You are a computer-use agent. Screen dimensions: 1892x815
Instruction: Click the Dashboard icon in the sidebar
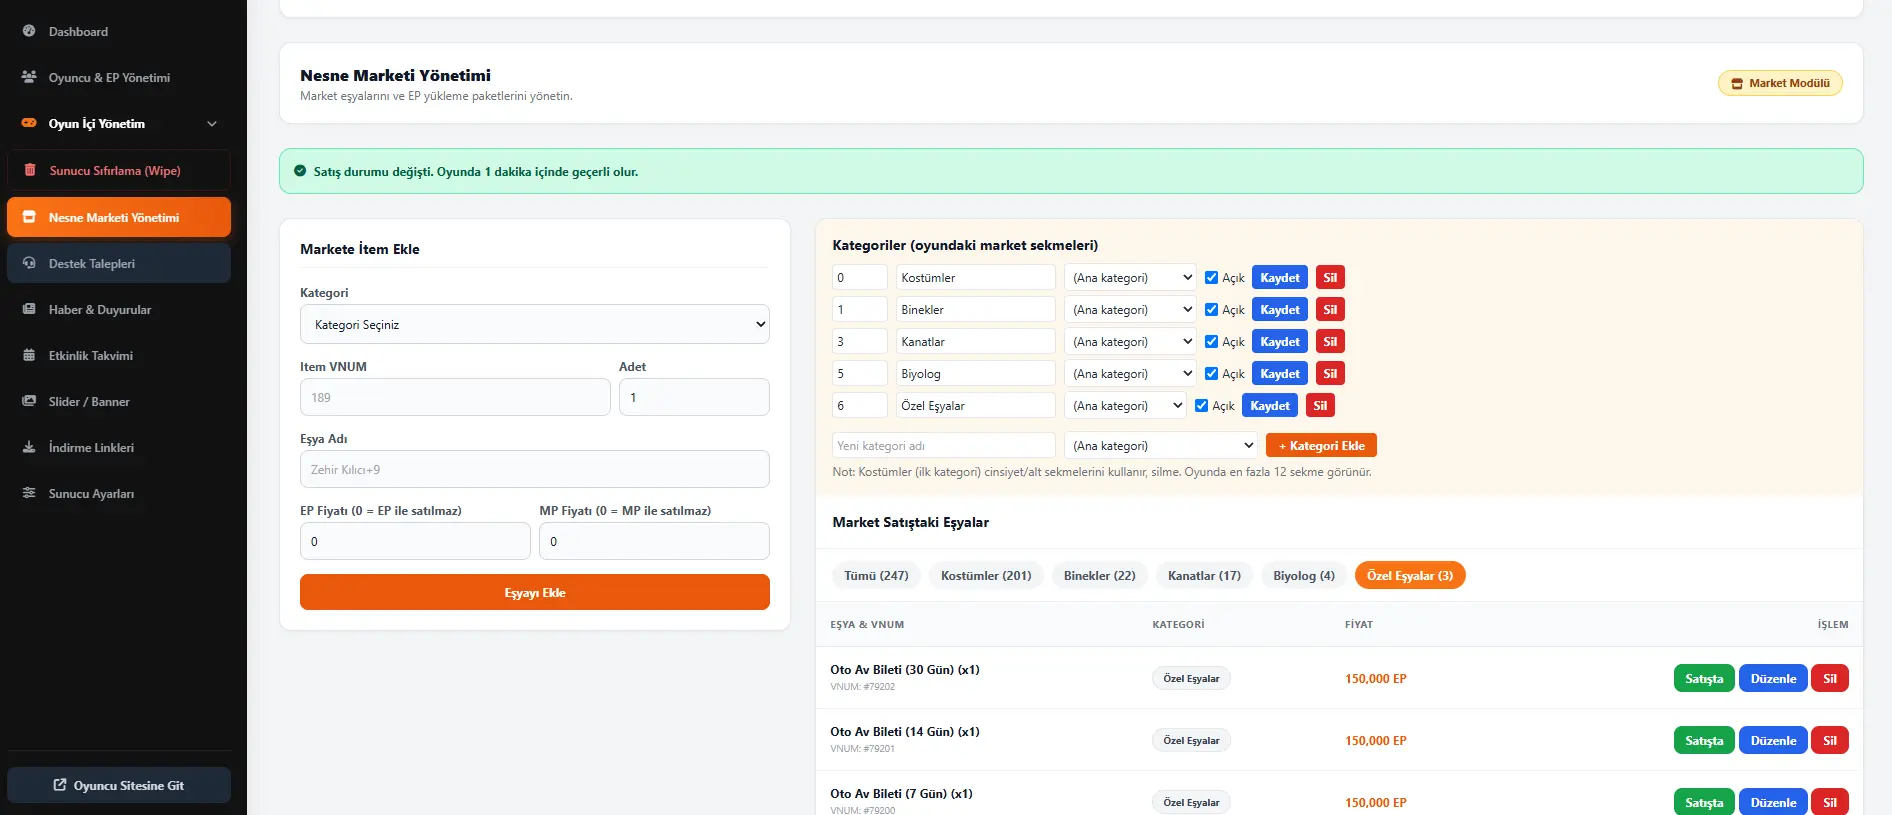pos(29,31)
